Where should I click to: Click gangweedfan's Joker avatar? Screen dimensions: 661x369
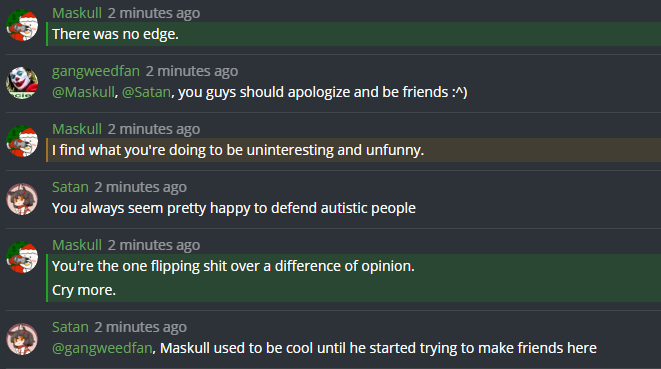click(x=22, y=83)
